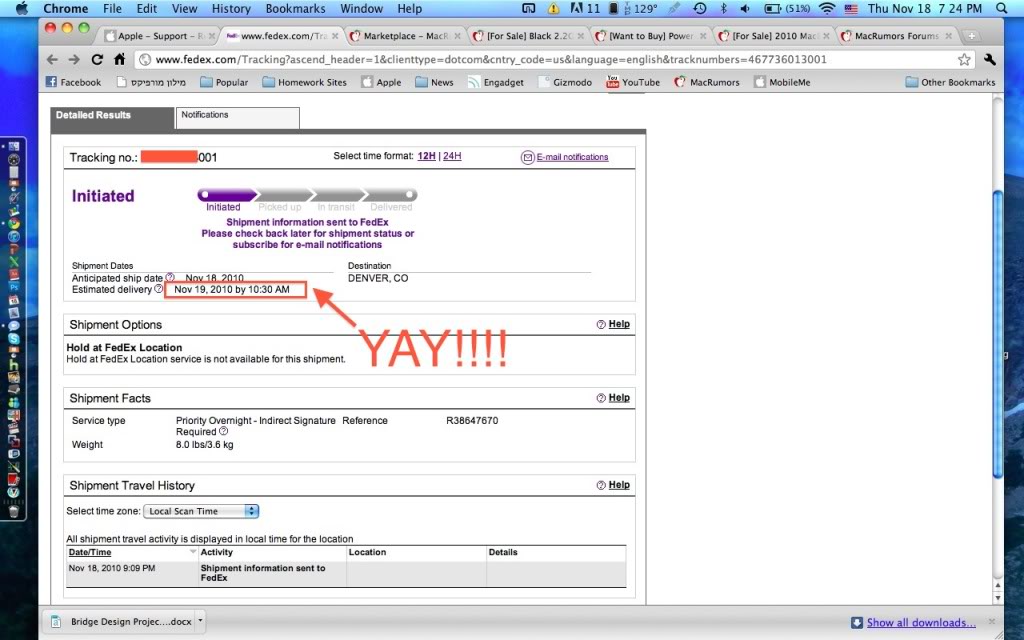Open the Window menu
The height and width of the screenshot is (640, 1024).
click(362, 8)
